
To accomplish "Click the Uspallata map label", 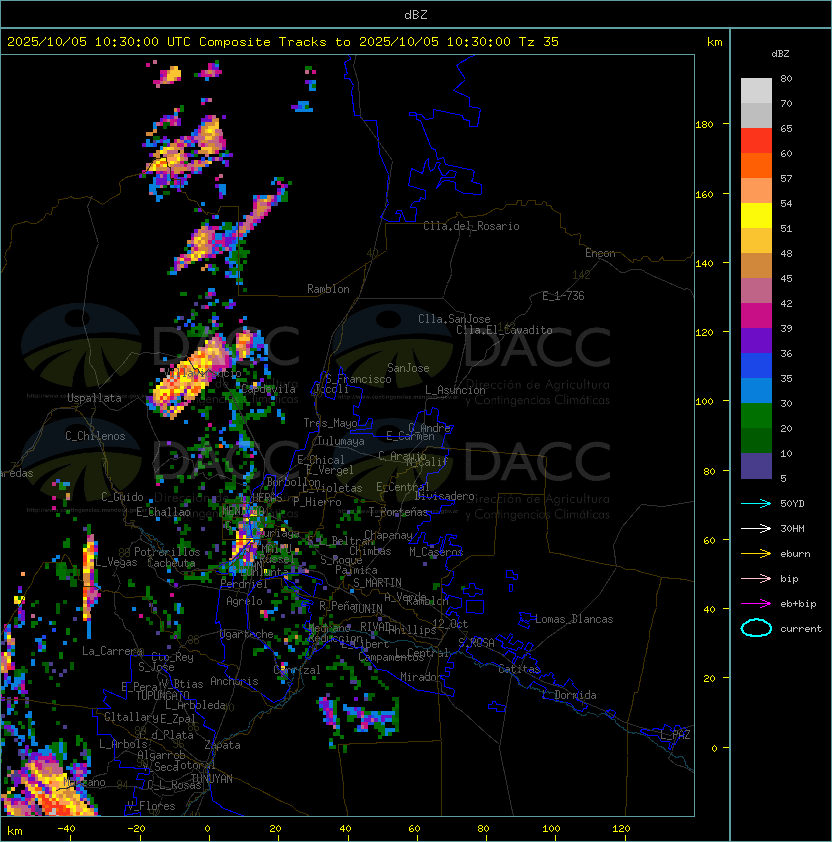I will (94, 398).
